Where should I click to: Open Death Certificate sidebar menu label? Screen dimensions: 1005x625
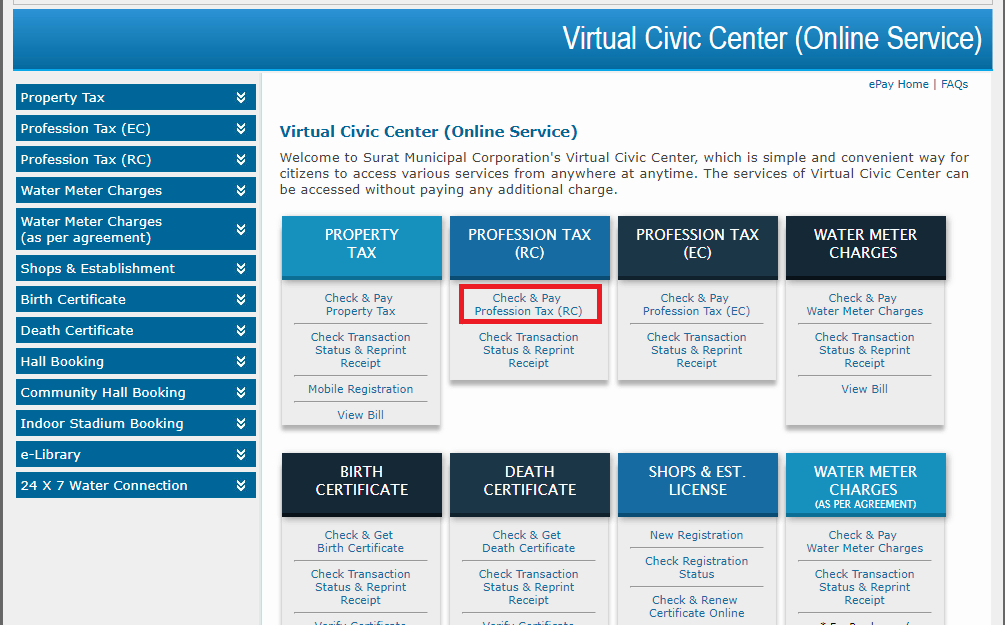pos(77,330)
